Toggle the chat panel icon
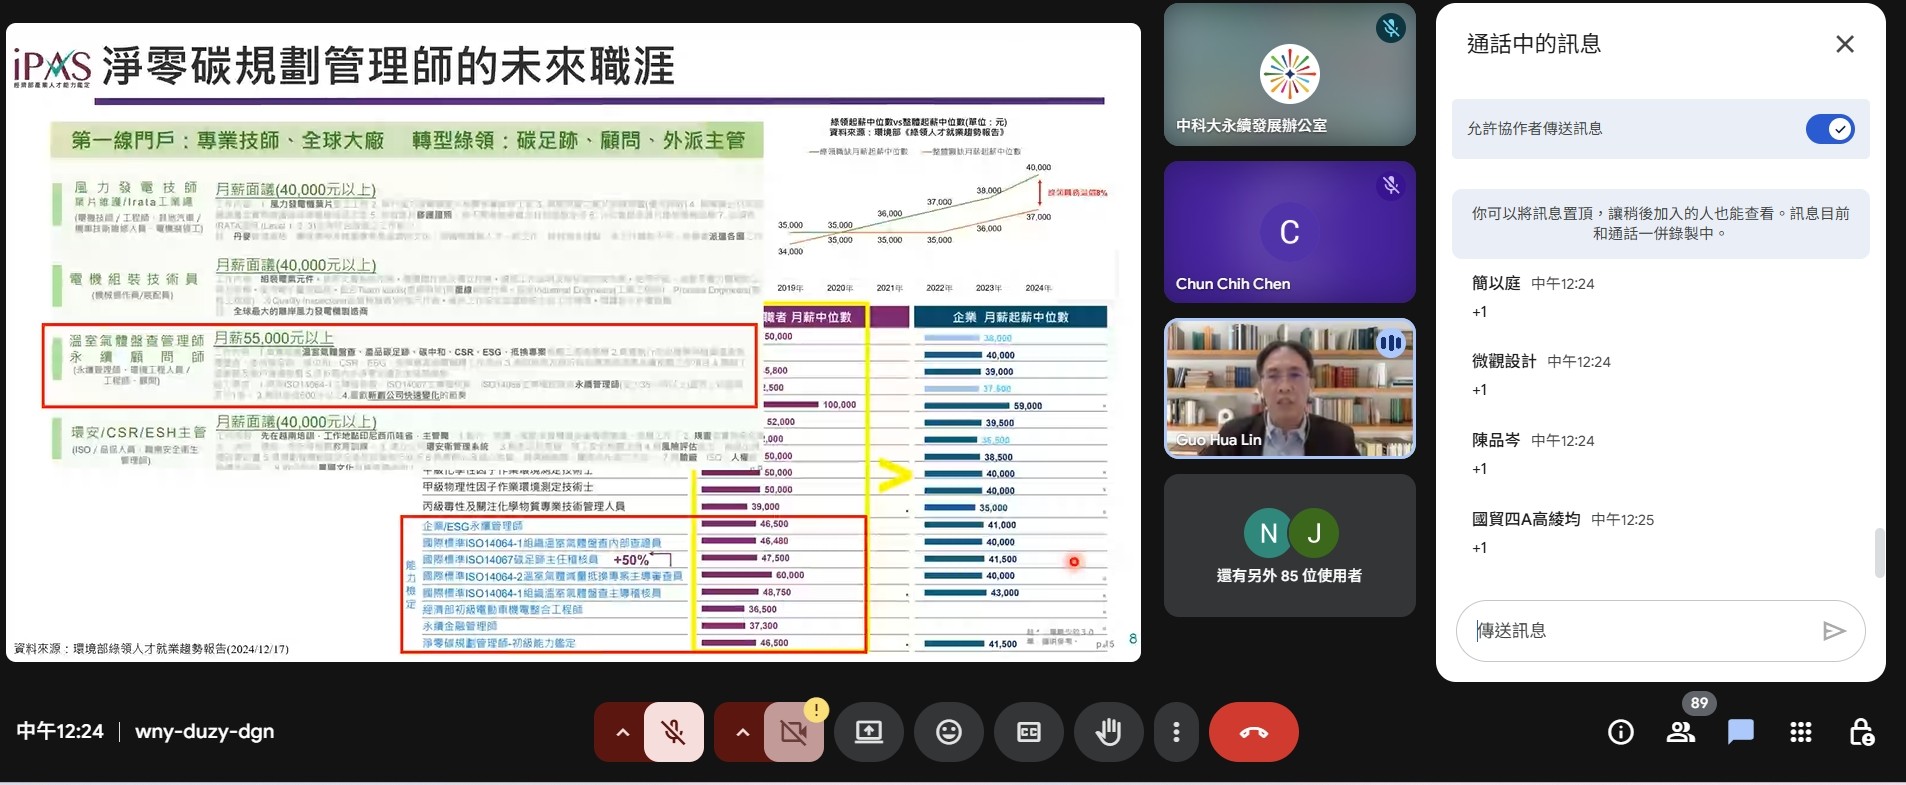1906x785 pixels. point(1740,732)
